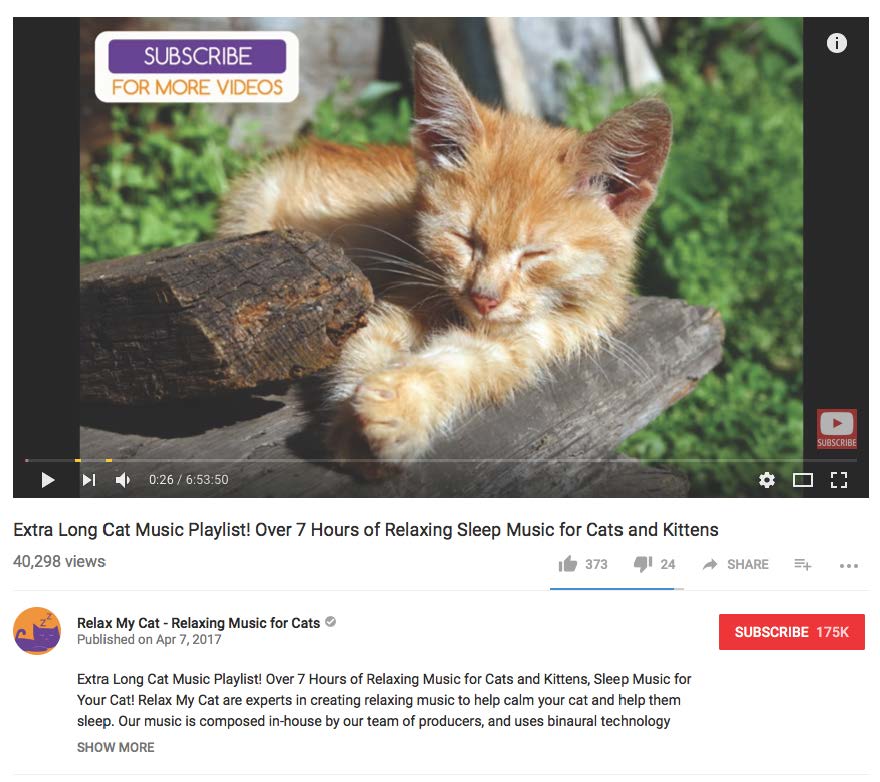Image resolution: width=880 pixels, height=782 pixels.
Task: Expand description with SHOW MORE
Action: click(116, 747)
